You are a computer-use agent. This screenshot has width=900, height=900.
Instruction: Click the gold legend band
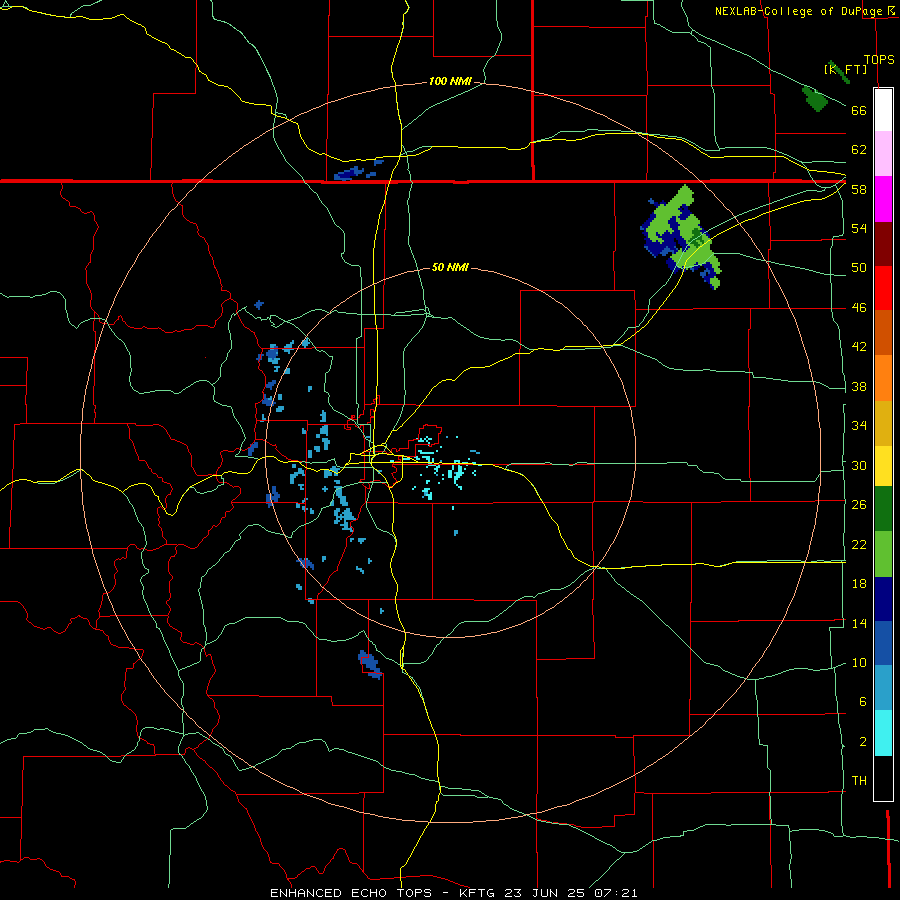pos(883,423)
